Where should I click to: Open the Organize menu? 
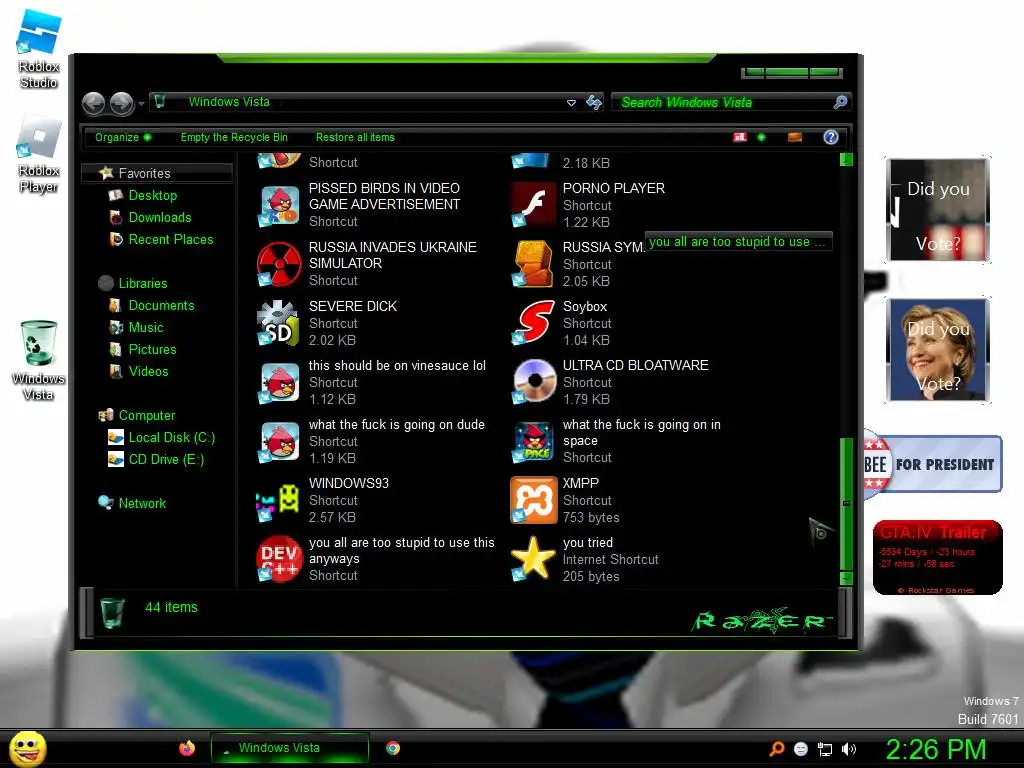[123, 137]
